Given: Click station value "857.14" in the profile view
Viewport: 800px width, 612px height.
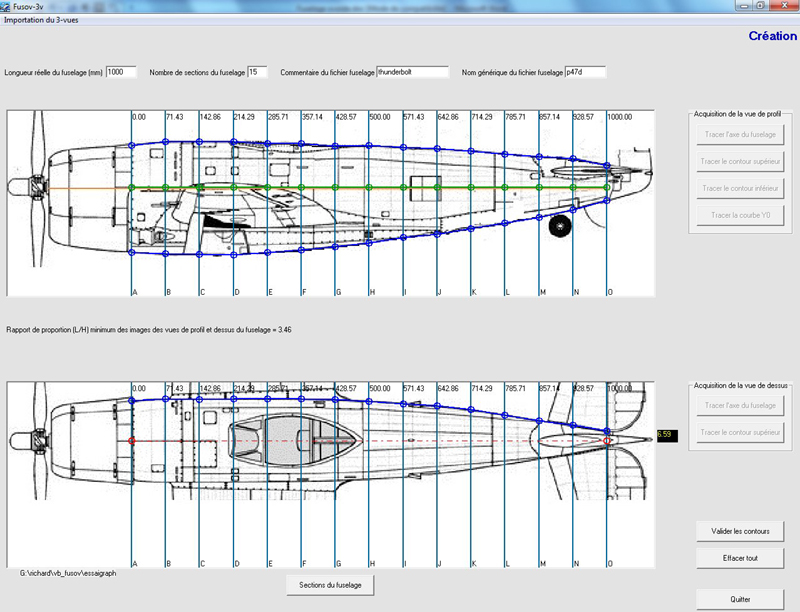Looking at the screenshot, I should pyautogui.click(x=549, y=117).
